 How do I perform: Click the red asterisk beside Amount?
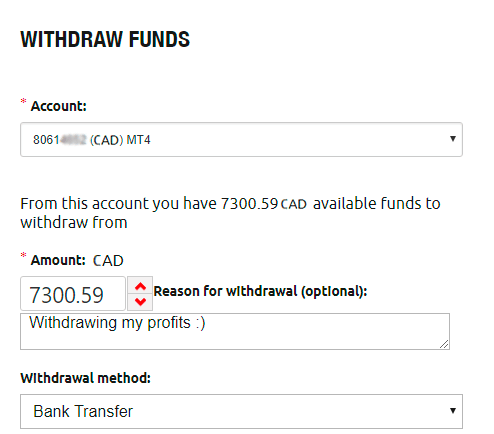point(23,255)
